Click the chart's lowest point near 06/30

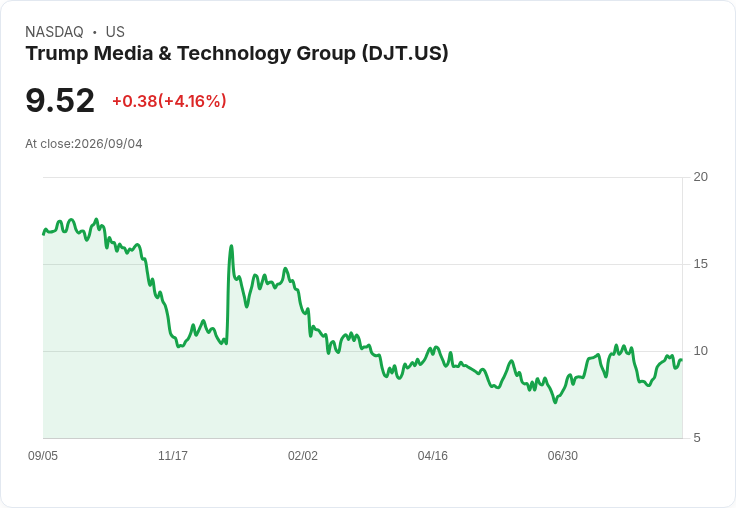pyautogui.click(x=555, y=402)
